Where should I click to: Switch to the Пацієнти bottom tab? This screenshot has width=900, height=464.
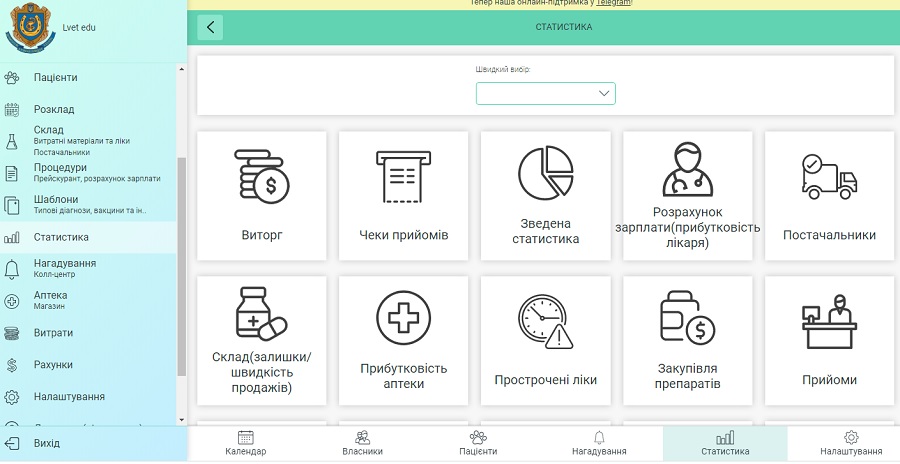tap(478, 443)
